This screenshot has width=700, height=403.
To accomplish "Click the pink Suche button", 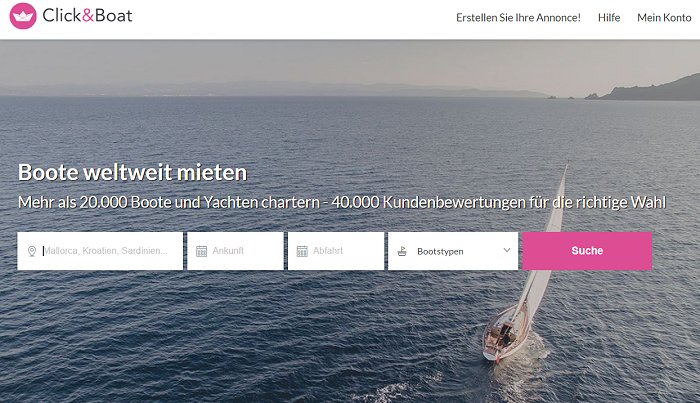I will pos(587,251).
